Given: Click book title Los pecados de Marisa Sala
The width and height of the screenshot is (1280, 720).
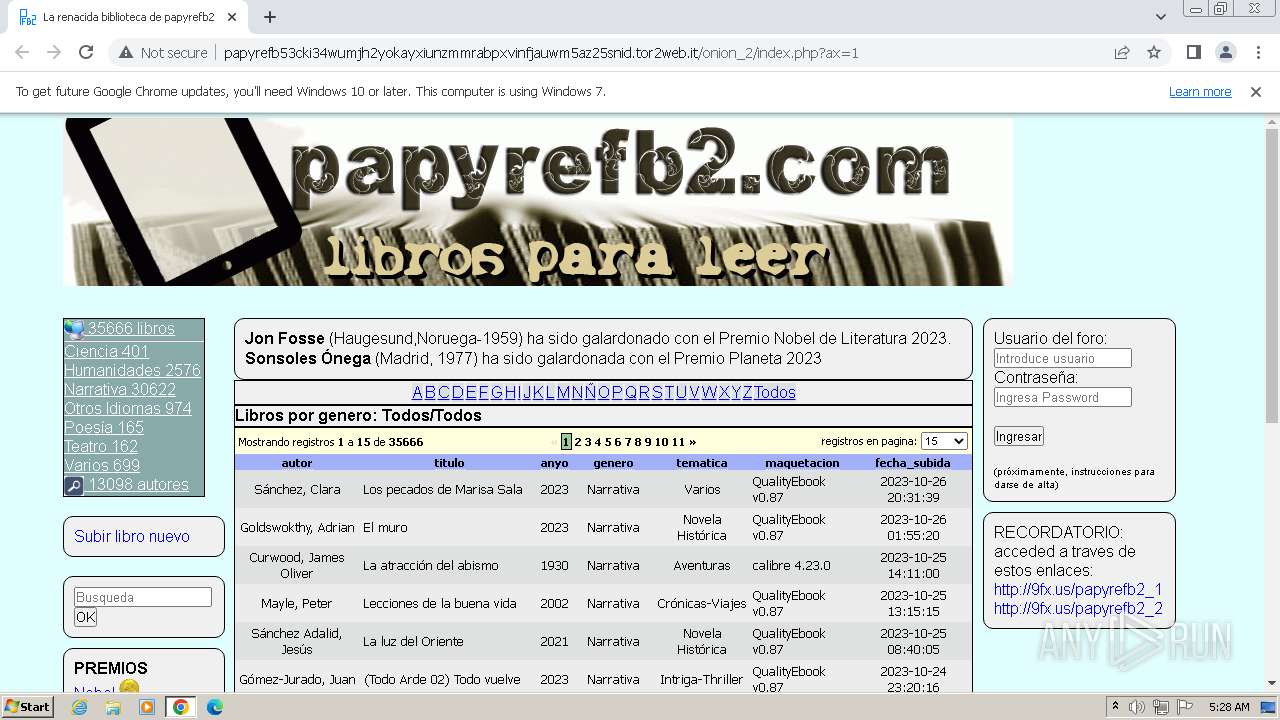Looking at the screenshot, I should (443, 490).
